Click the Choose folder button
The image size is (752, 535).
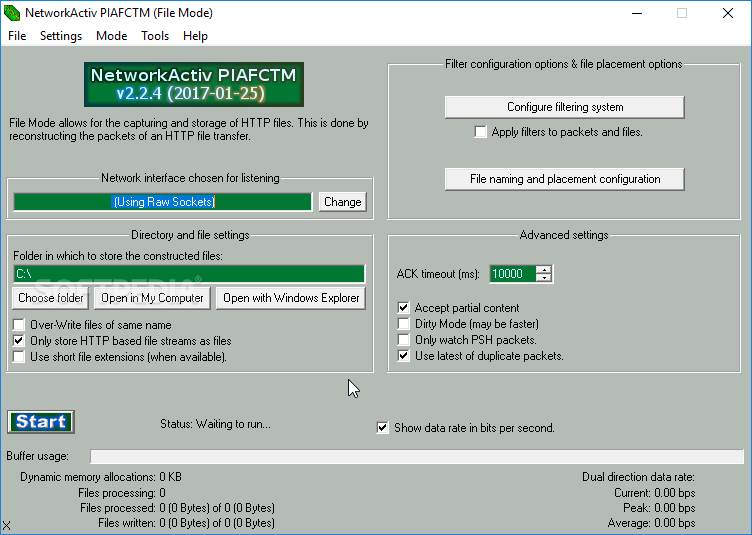(50, 298)
